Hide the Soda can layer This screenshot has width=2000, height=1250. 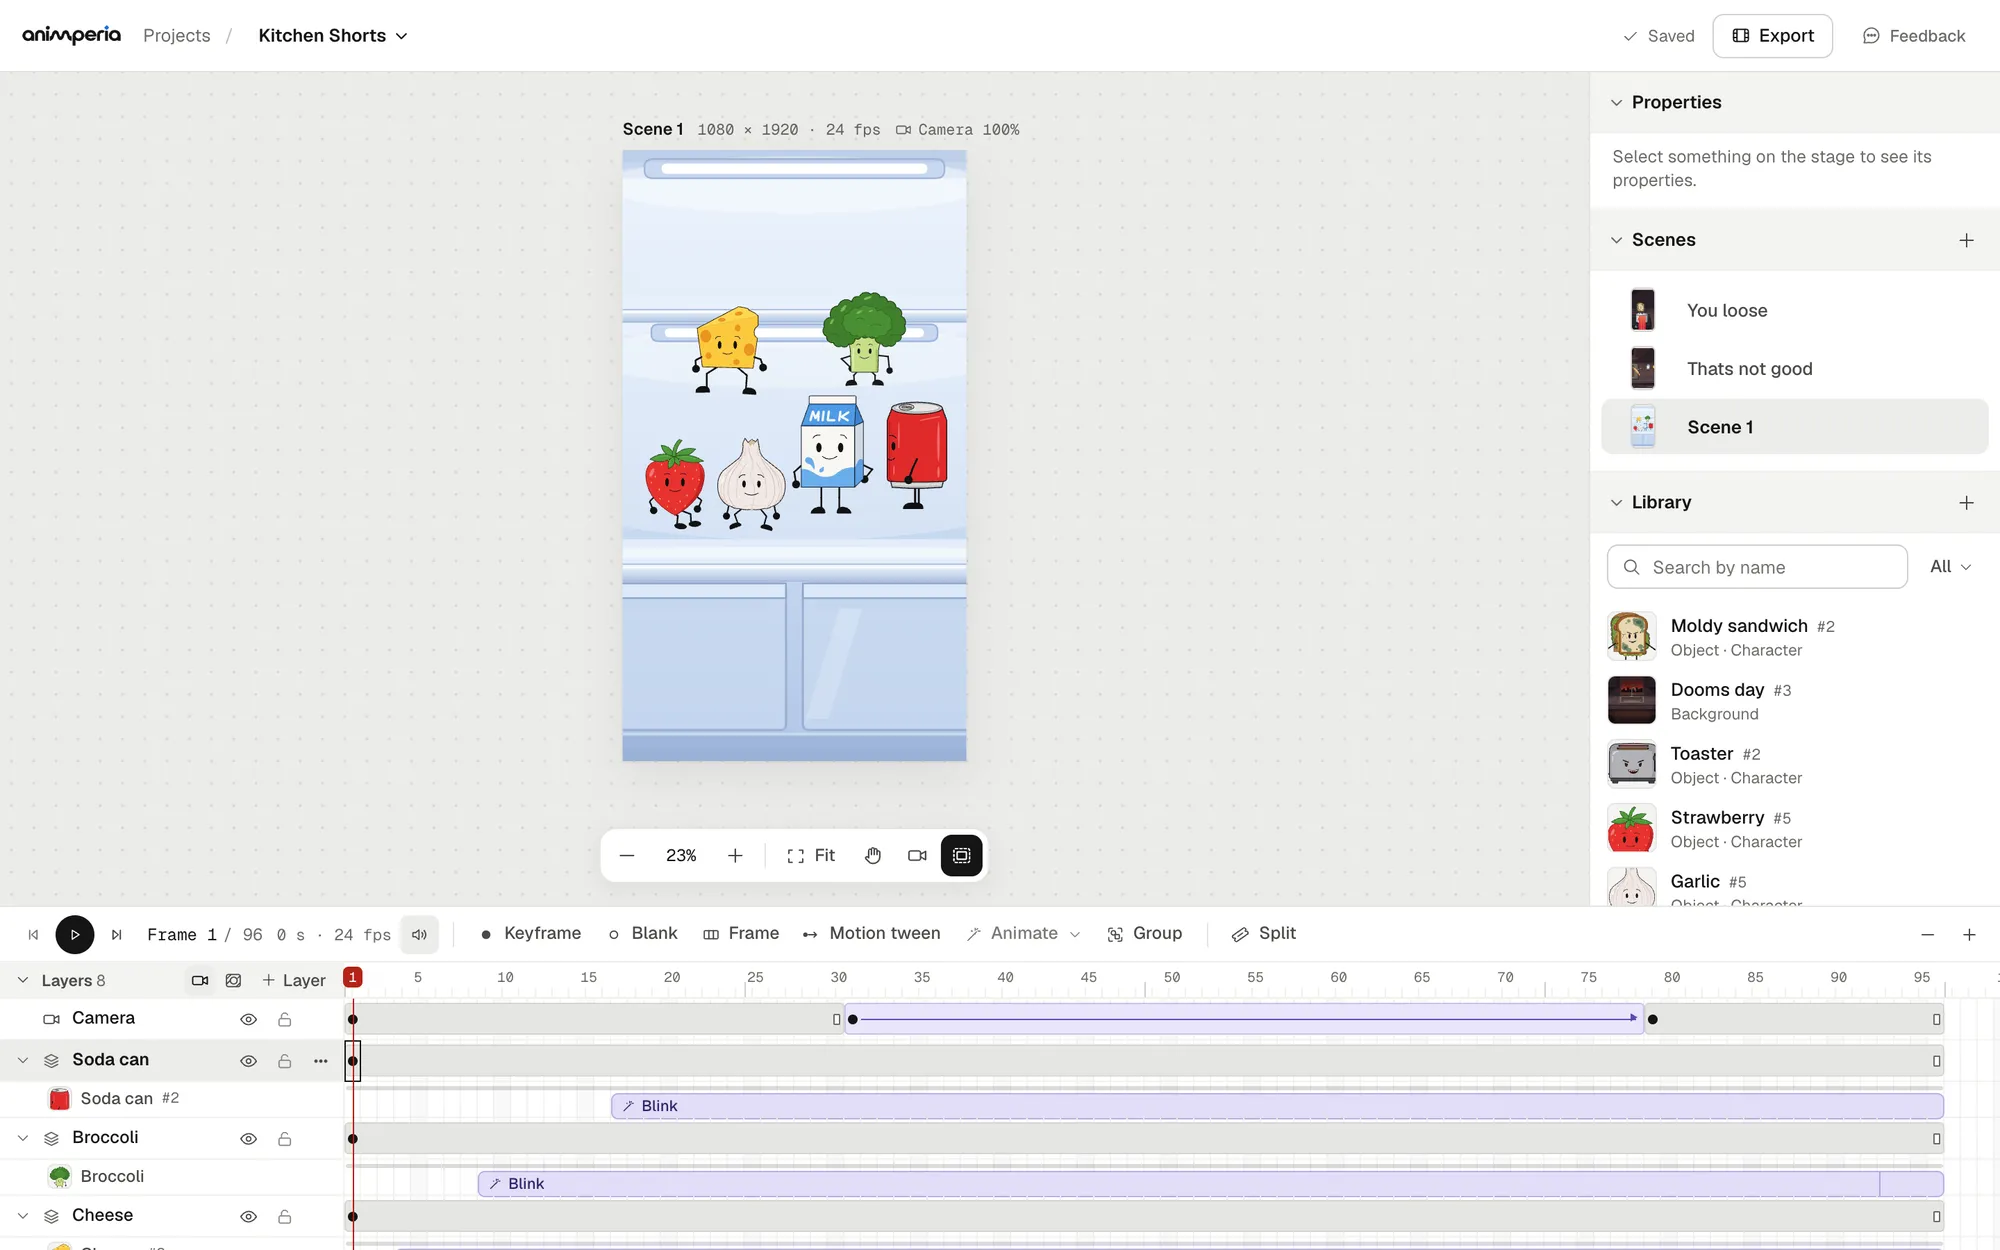[249, 1061]
